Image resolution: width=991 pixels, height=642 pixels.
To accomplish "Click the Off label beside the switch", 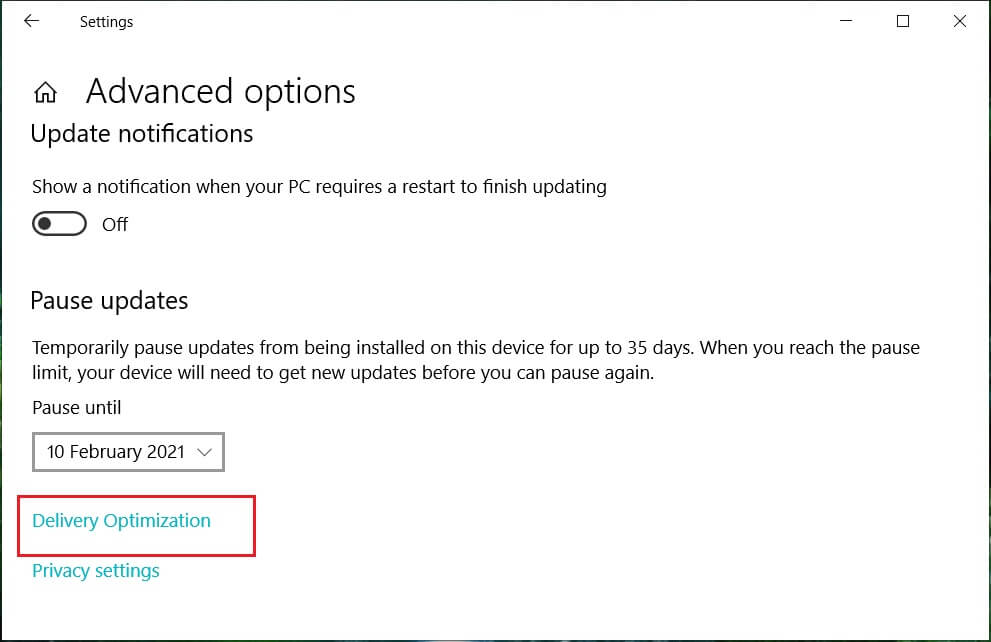I will point(115,224).
